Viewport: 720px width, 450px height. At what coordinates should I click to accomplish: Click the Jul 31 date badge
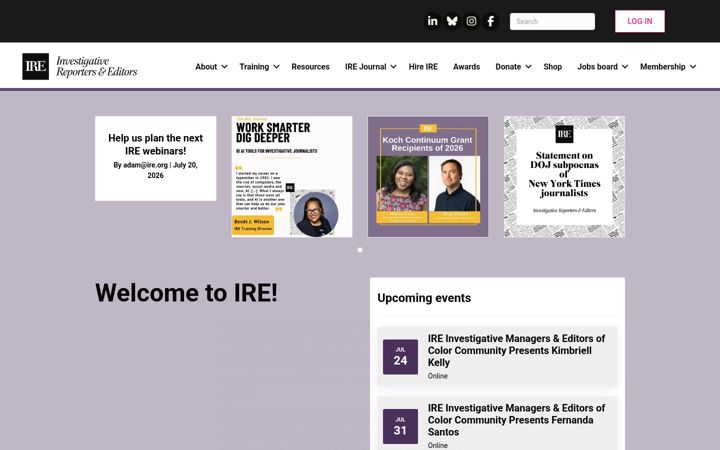point(400,426)
